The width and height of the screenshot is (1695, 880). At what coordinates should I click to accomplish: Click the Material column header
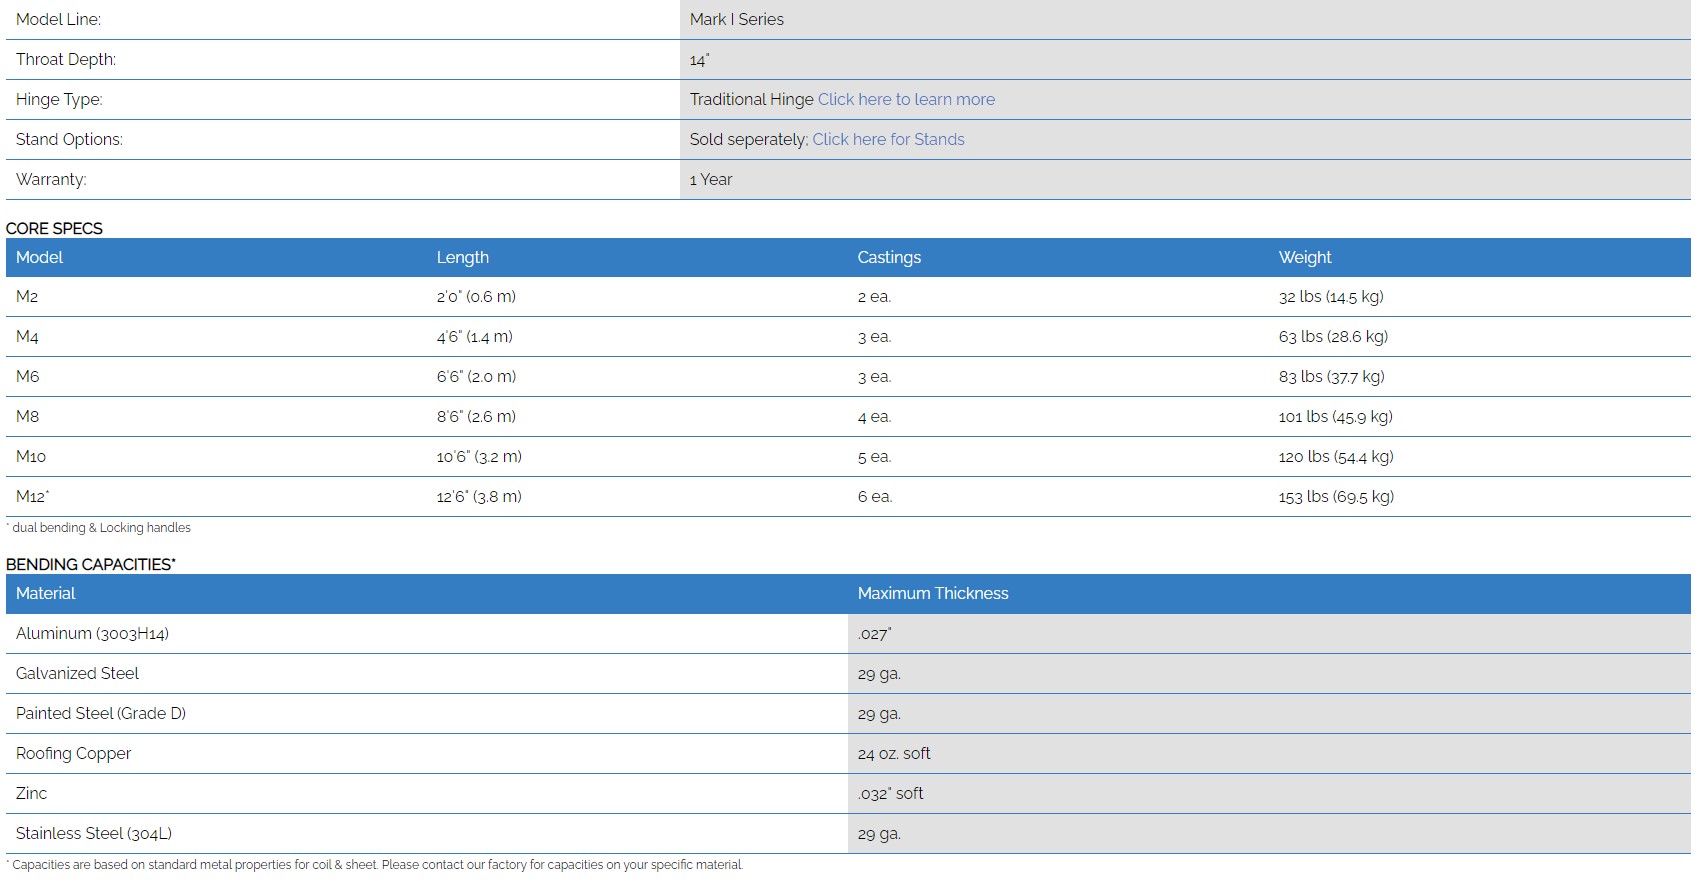45,593
